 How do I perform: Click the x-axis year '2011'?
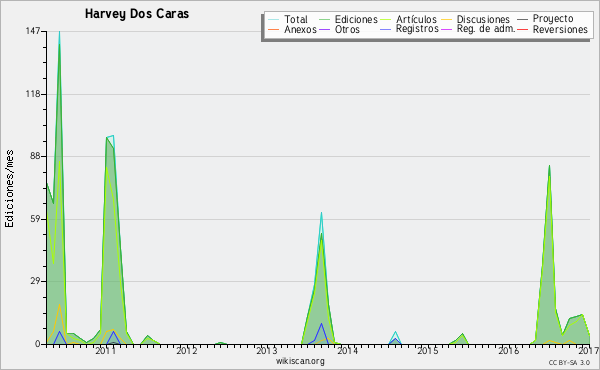[x=106, y=350]
